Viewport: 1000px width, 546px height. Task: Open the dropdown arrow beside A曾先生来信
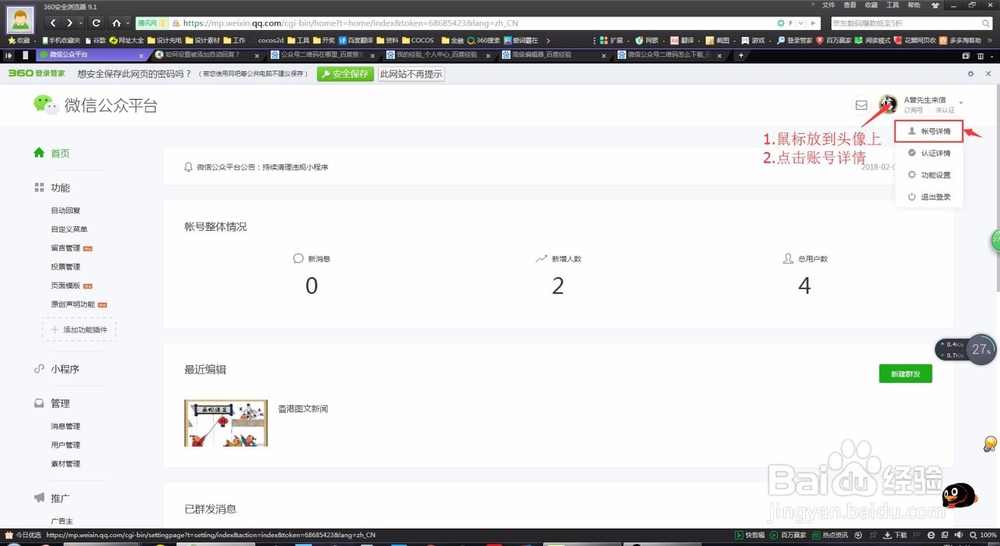(x=960, y=103)
